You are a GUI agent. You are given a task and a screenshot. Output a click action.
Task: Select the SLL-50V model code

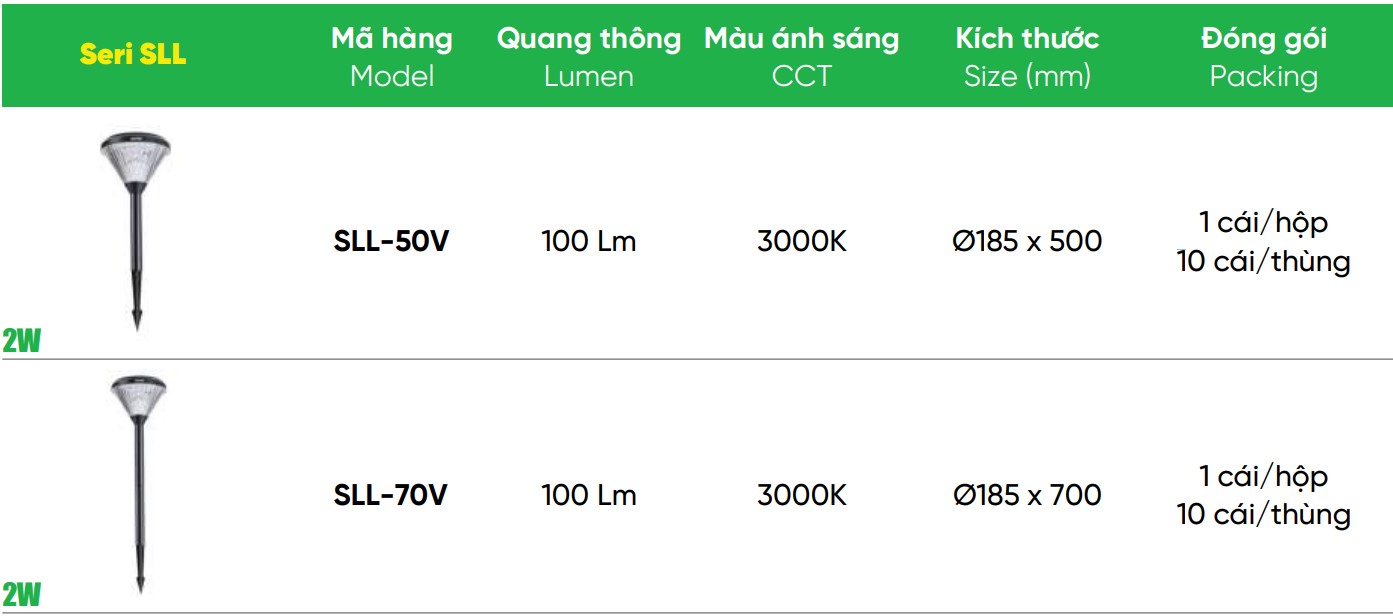coord(391,241)
